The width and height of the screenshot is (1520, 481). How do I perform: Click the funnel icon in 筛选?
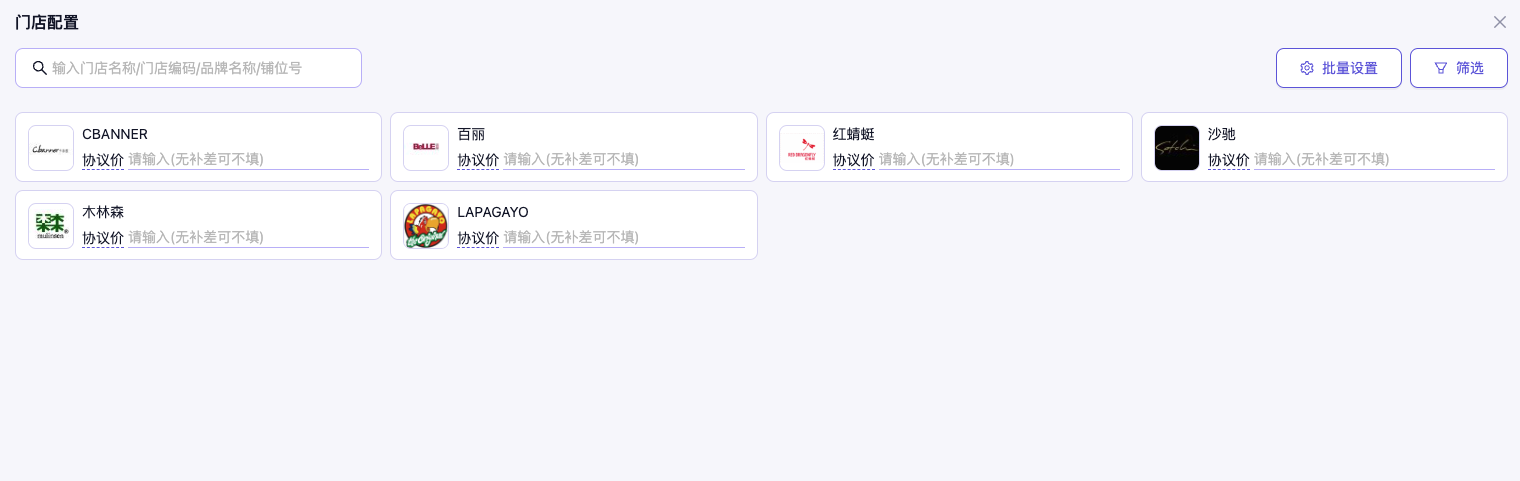point(1441,68)
